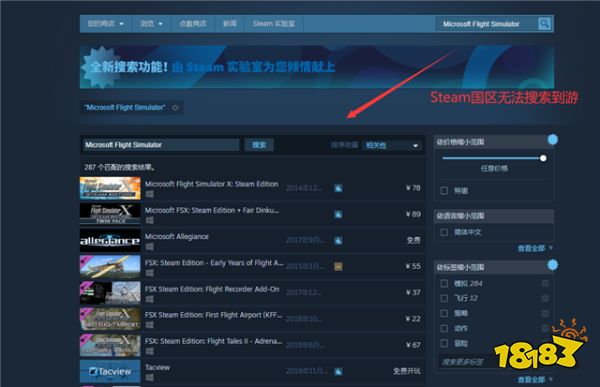Select the 策略 tag checkbox
Screen dimensions: 600x387
444,313
